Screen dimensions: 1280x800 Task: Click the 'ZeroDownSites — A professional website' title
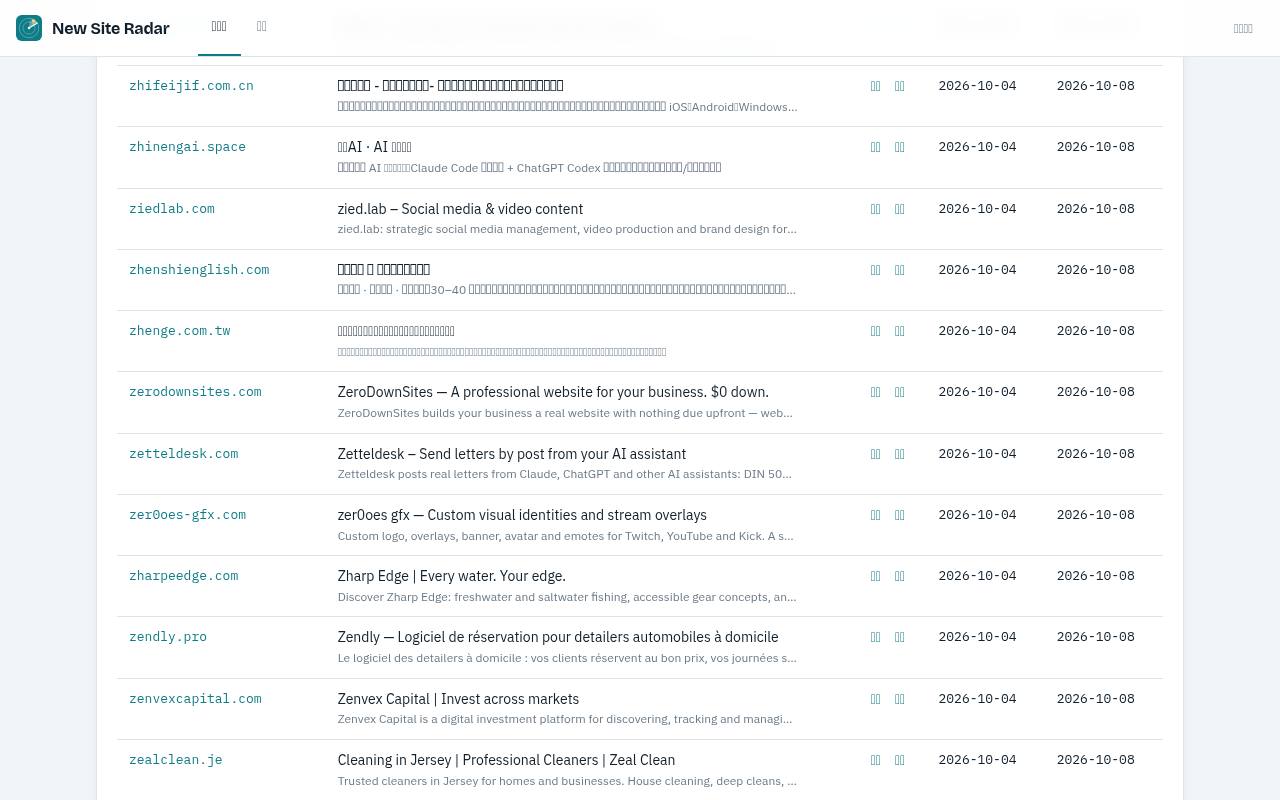[553, 392]
